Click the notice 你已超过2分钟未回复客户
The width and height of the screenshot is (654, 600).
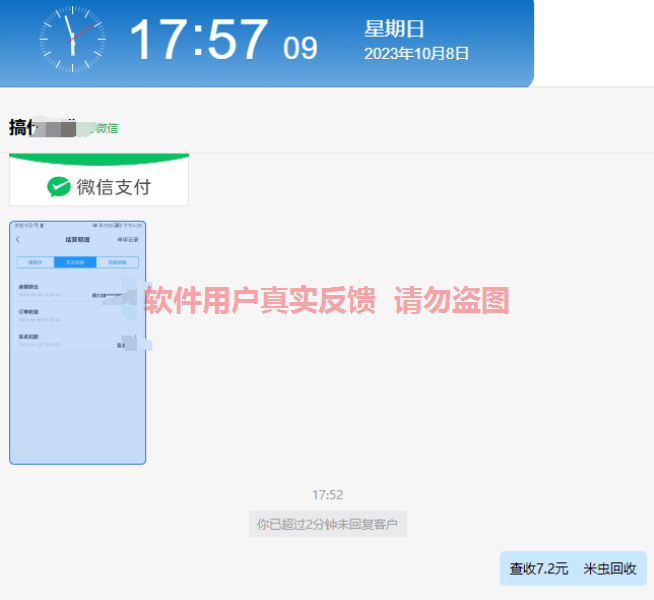[327, 524]
